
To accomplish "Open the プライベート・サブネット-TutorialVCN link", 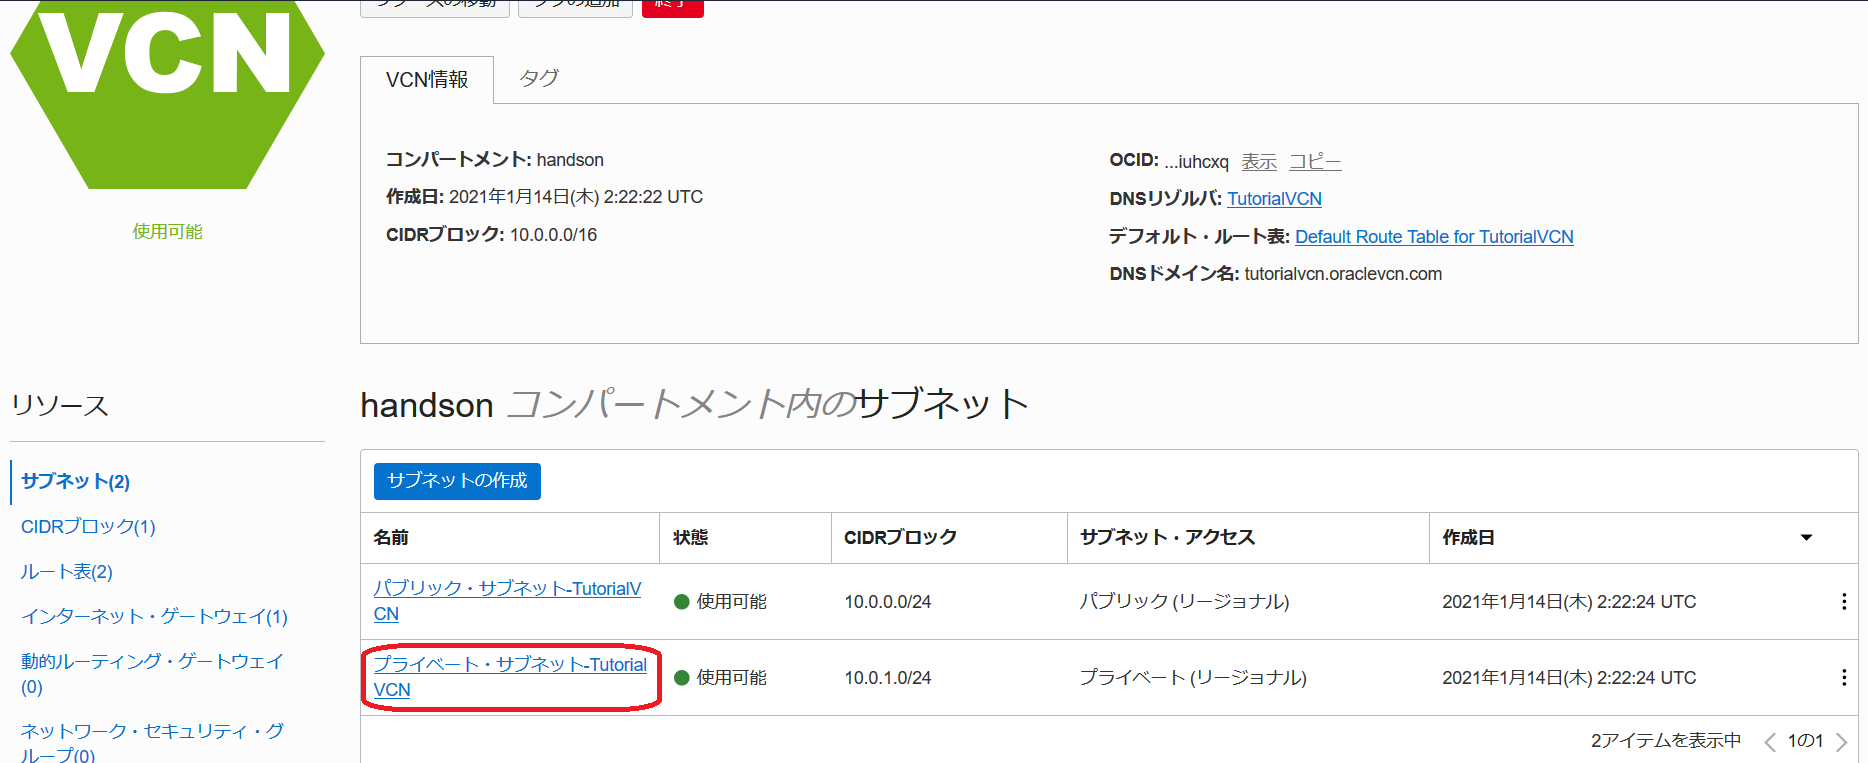I will pos(509,665).
